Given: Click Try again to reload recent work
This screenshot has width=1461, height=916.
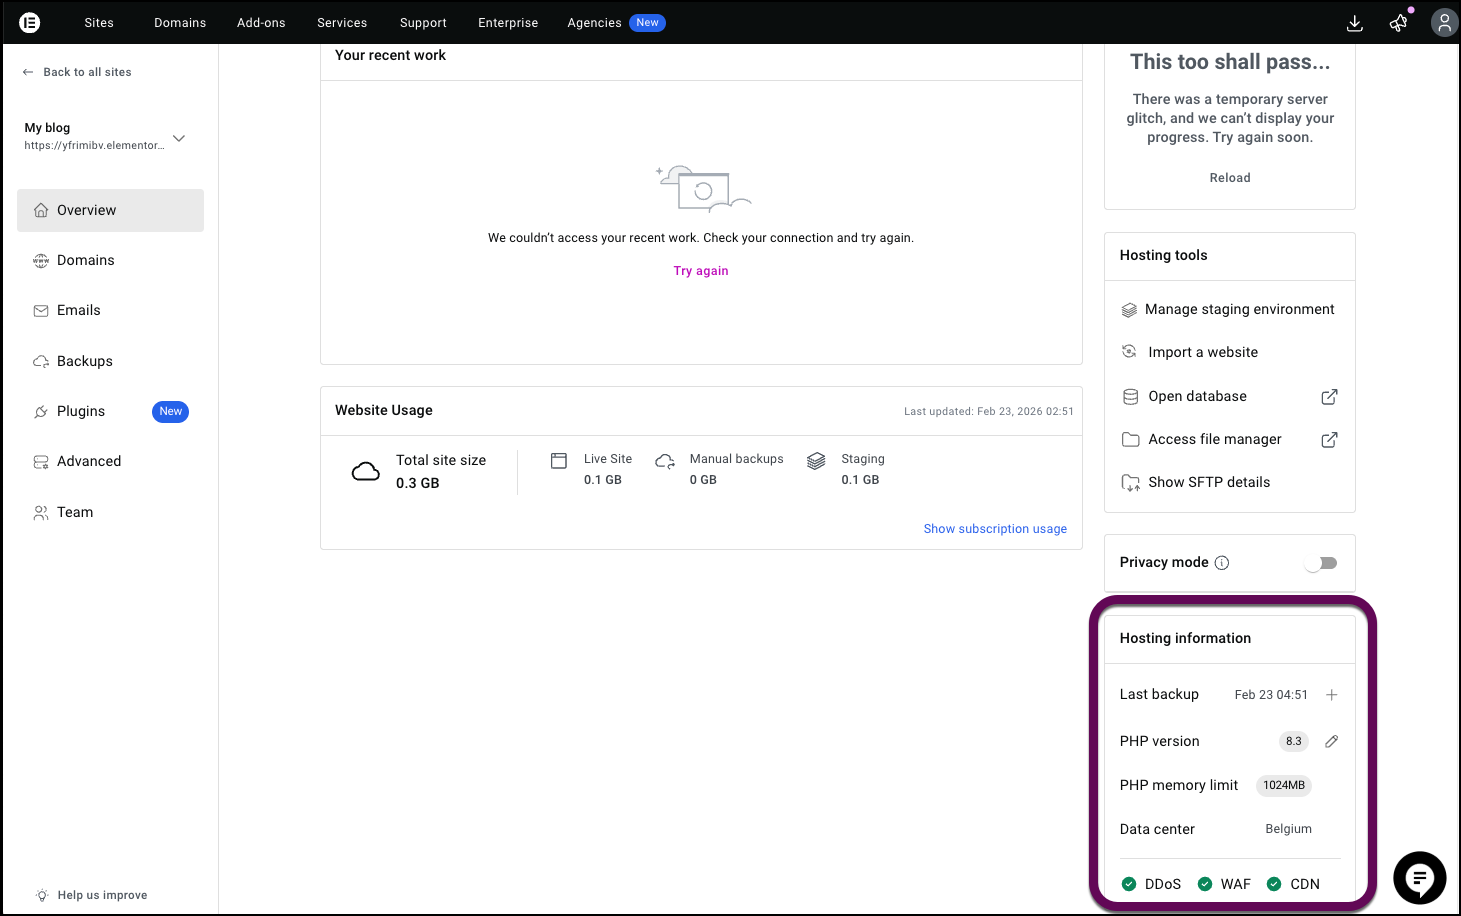Looking at the screenshot, I should pyautogui.click(x=700, y=270).
